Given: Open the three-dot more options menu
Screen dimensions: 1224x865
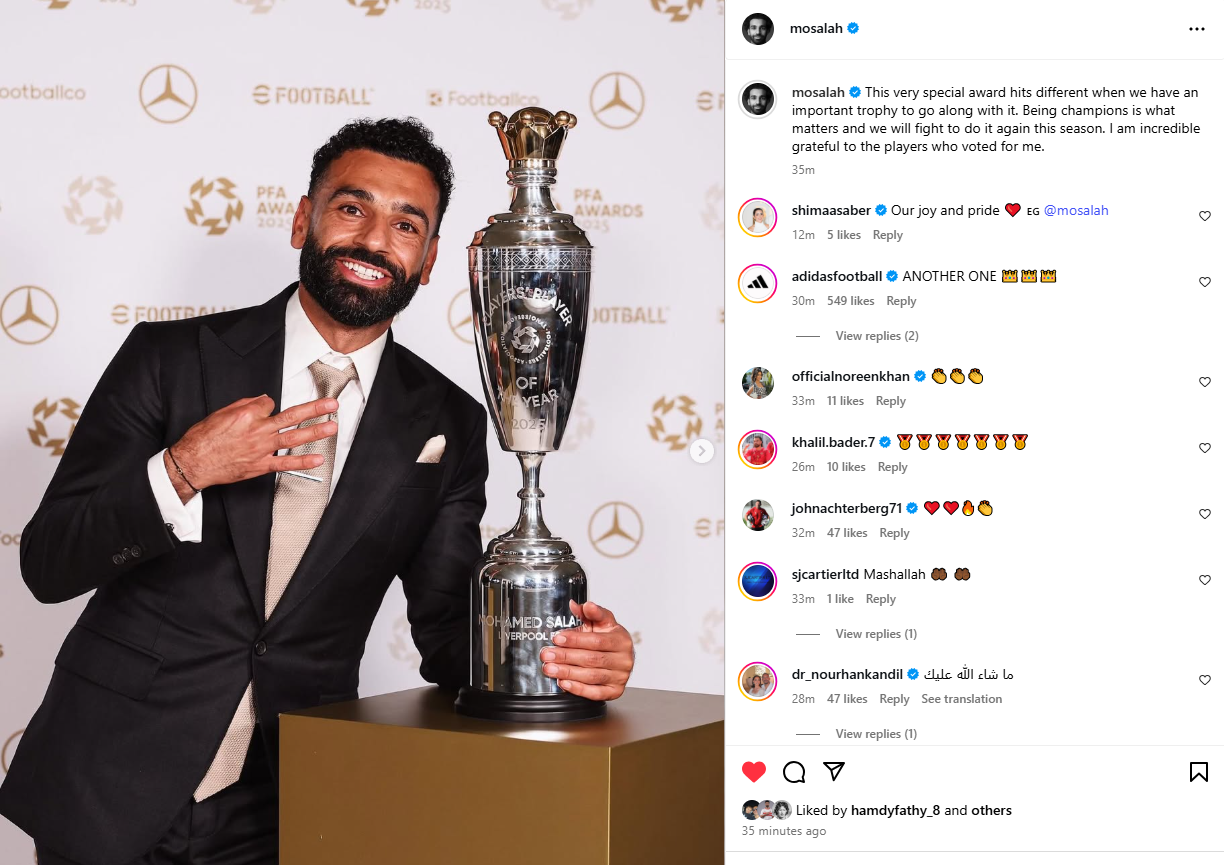Looking at the screenshot, I should click(1197, 29).
